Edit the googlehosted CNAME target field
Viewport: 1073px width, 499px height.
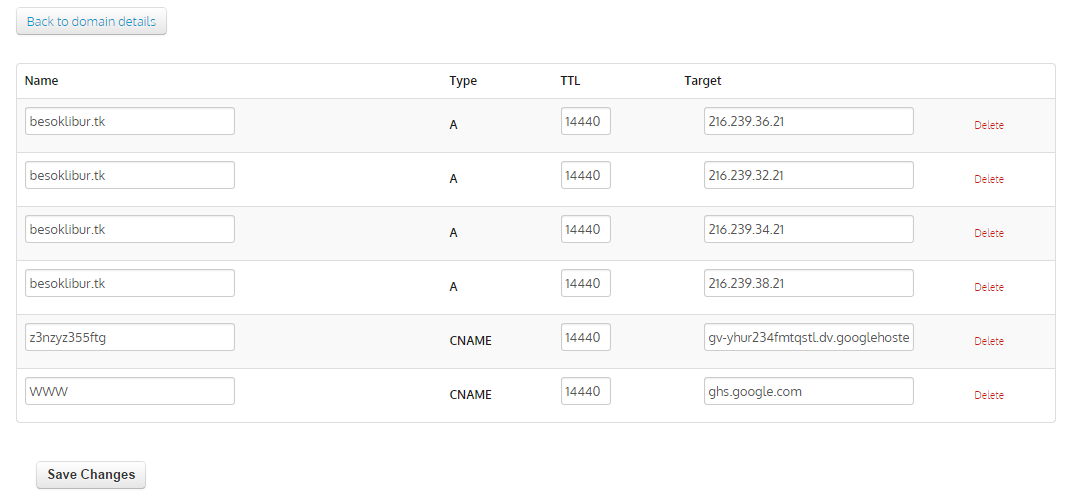[808, 337]
